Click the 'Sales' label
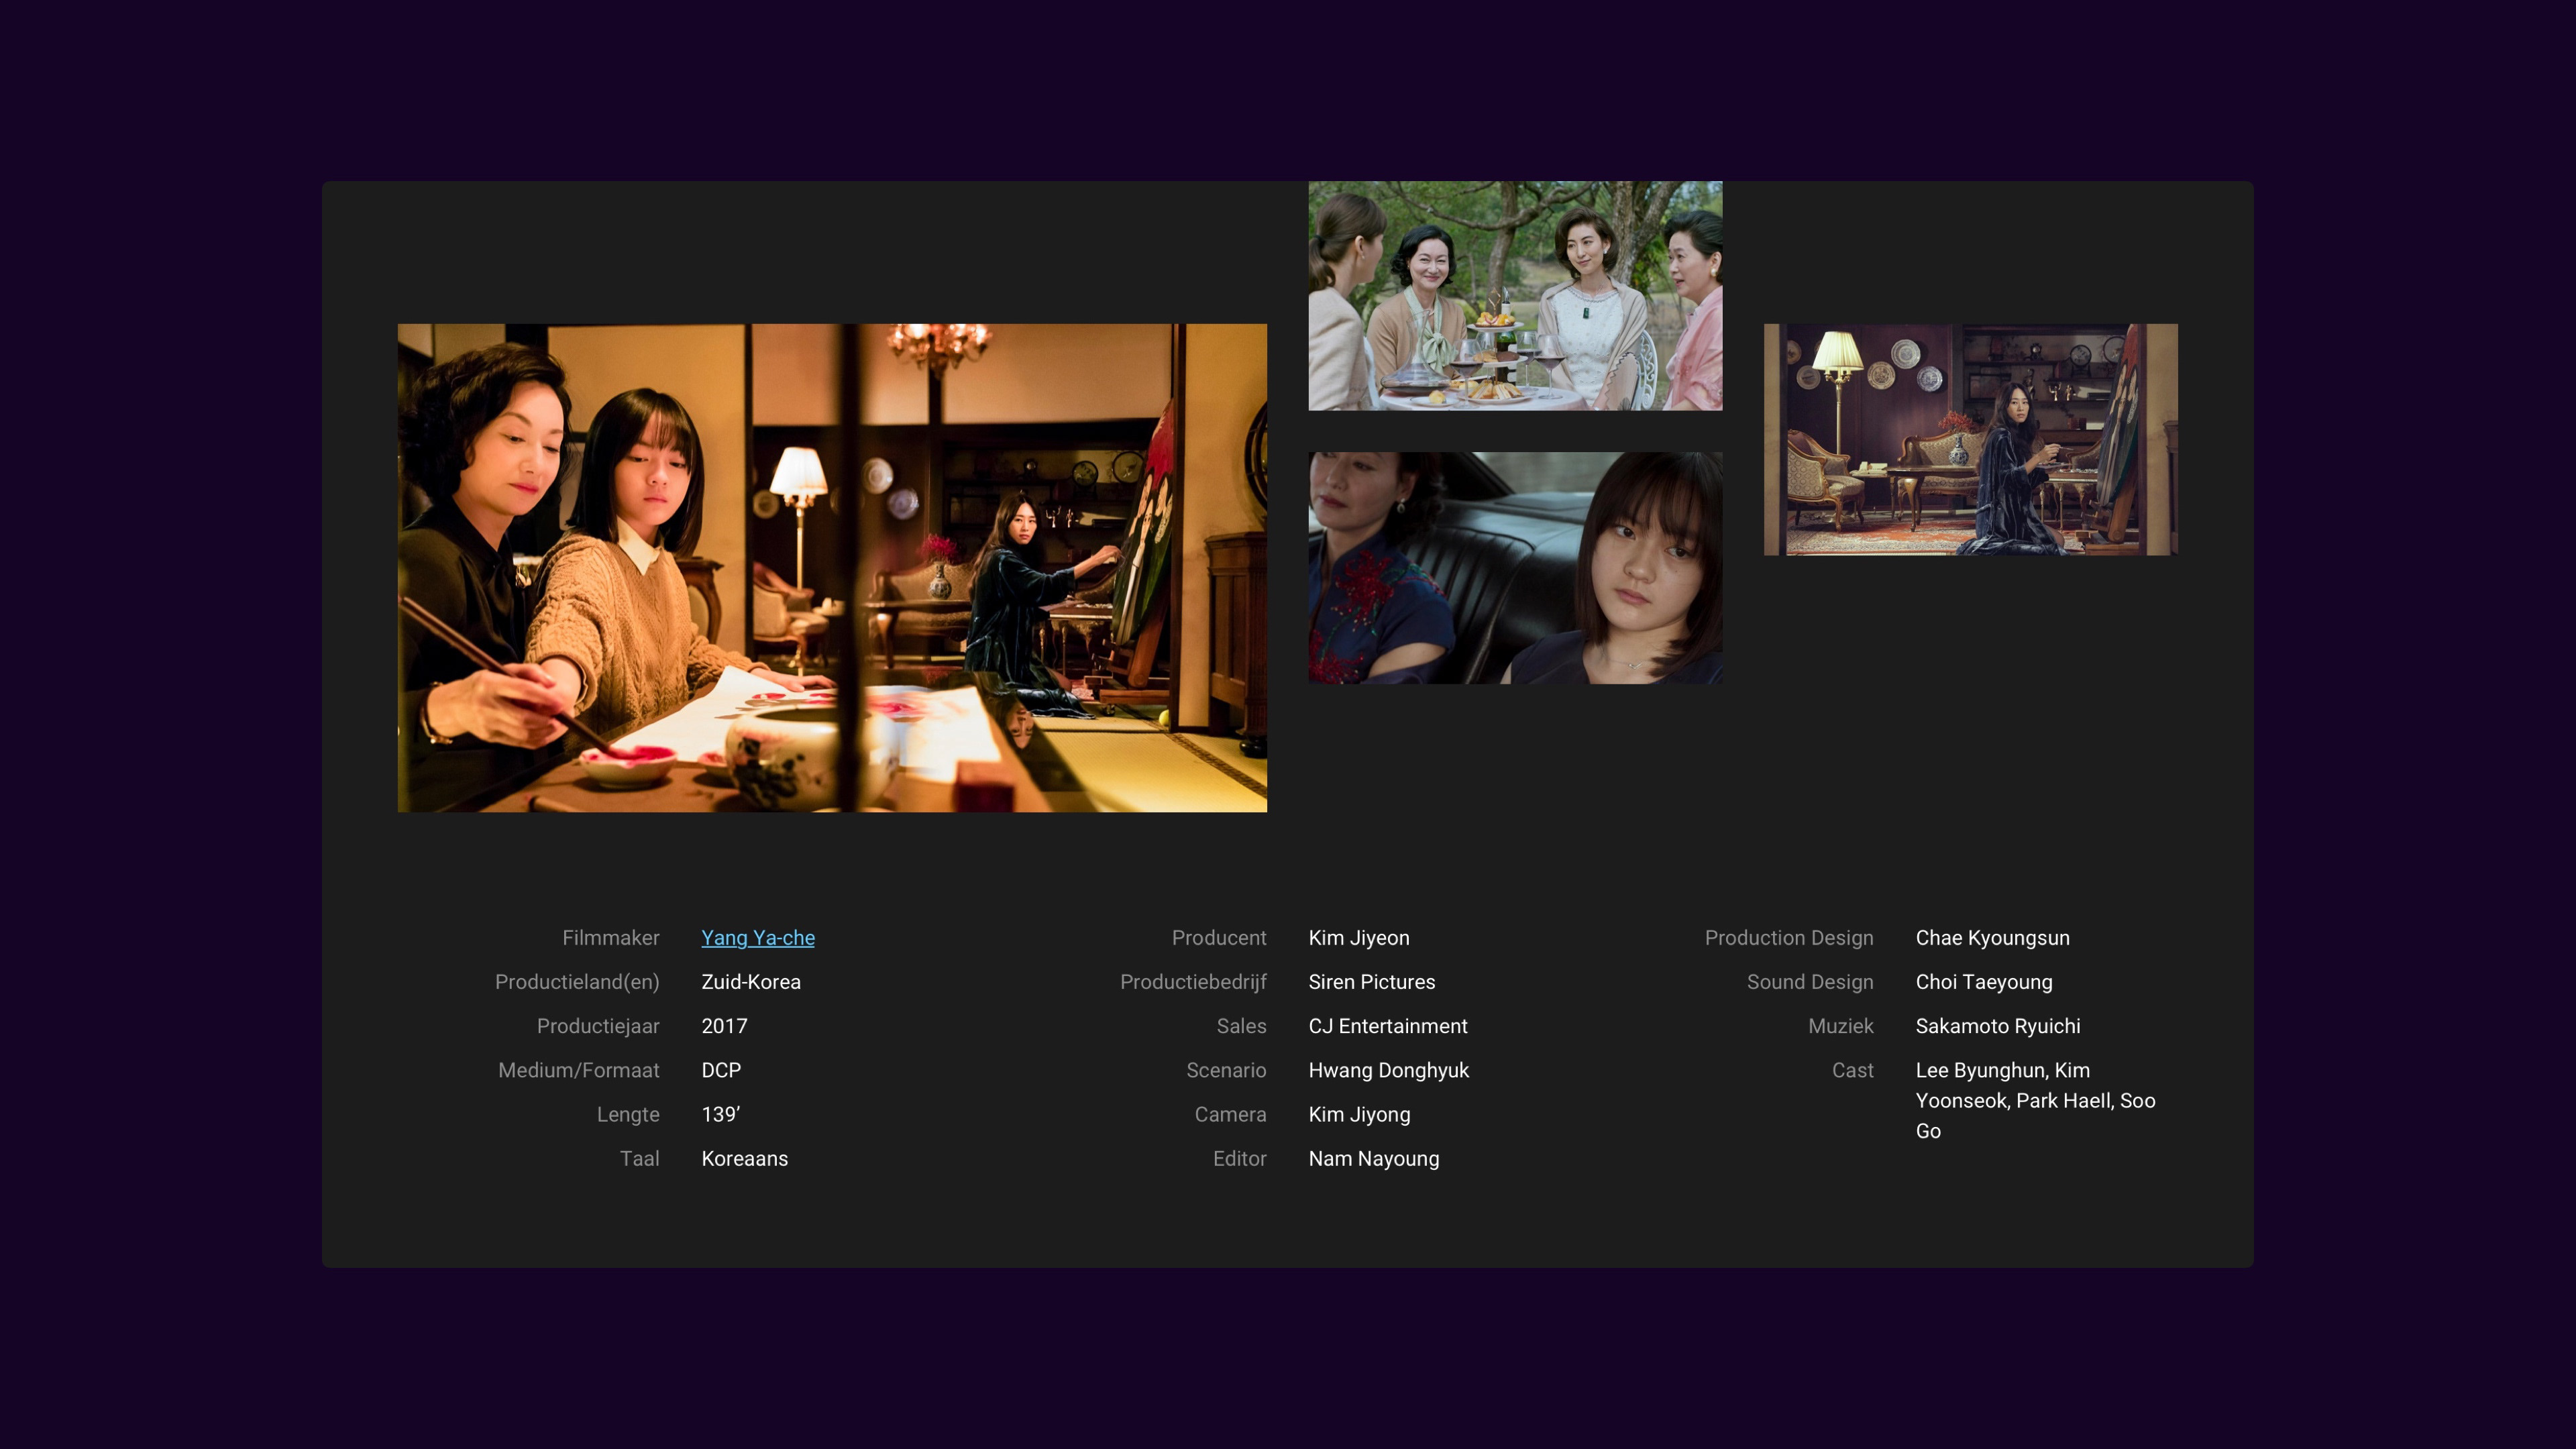 coord(1241,1026)
